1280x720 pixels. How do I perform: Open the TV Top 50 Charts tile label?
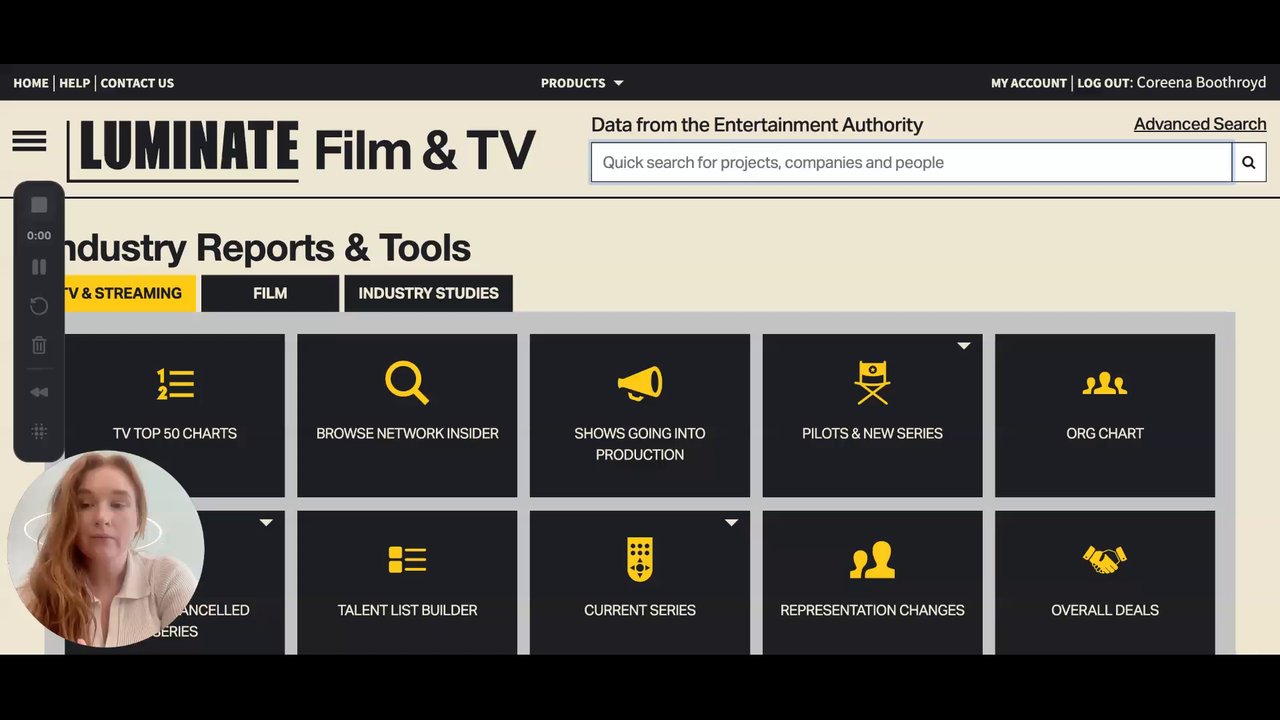175,433
